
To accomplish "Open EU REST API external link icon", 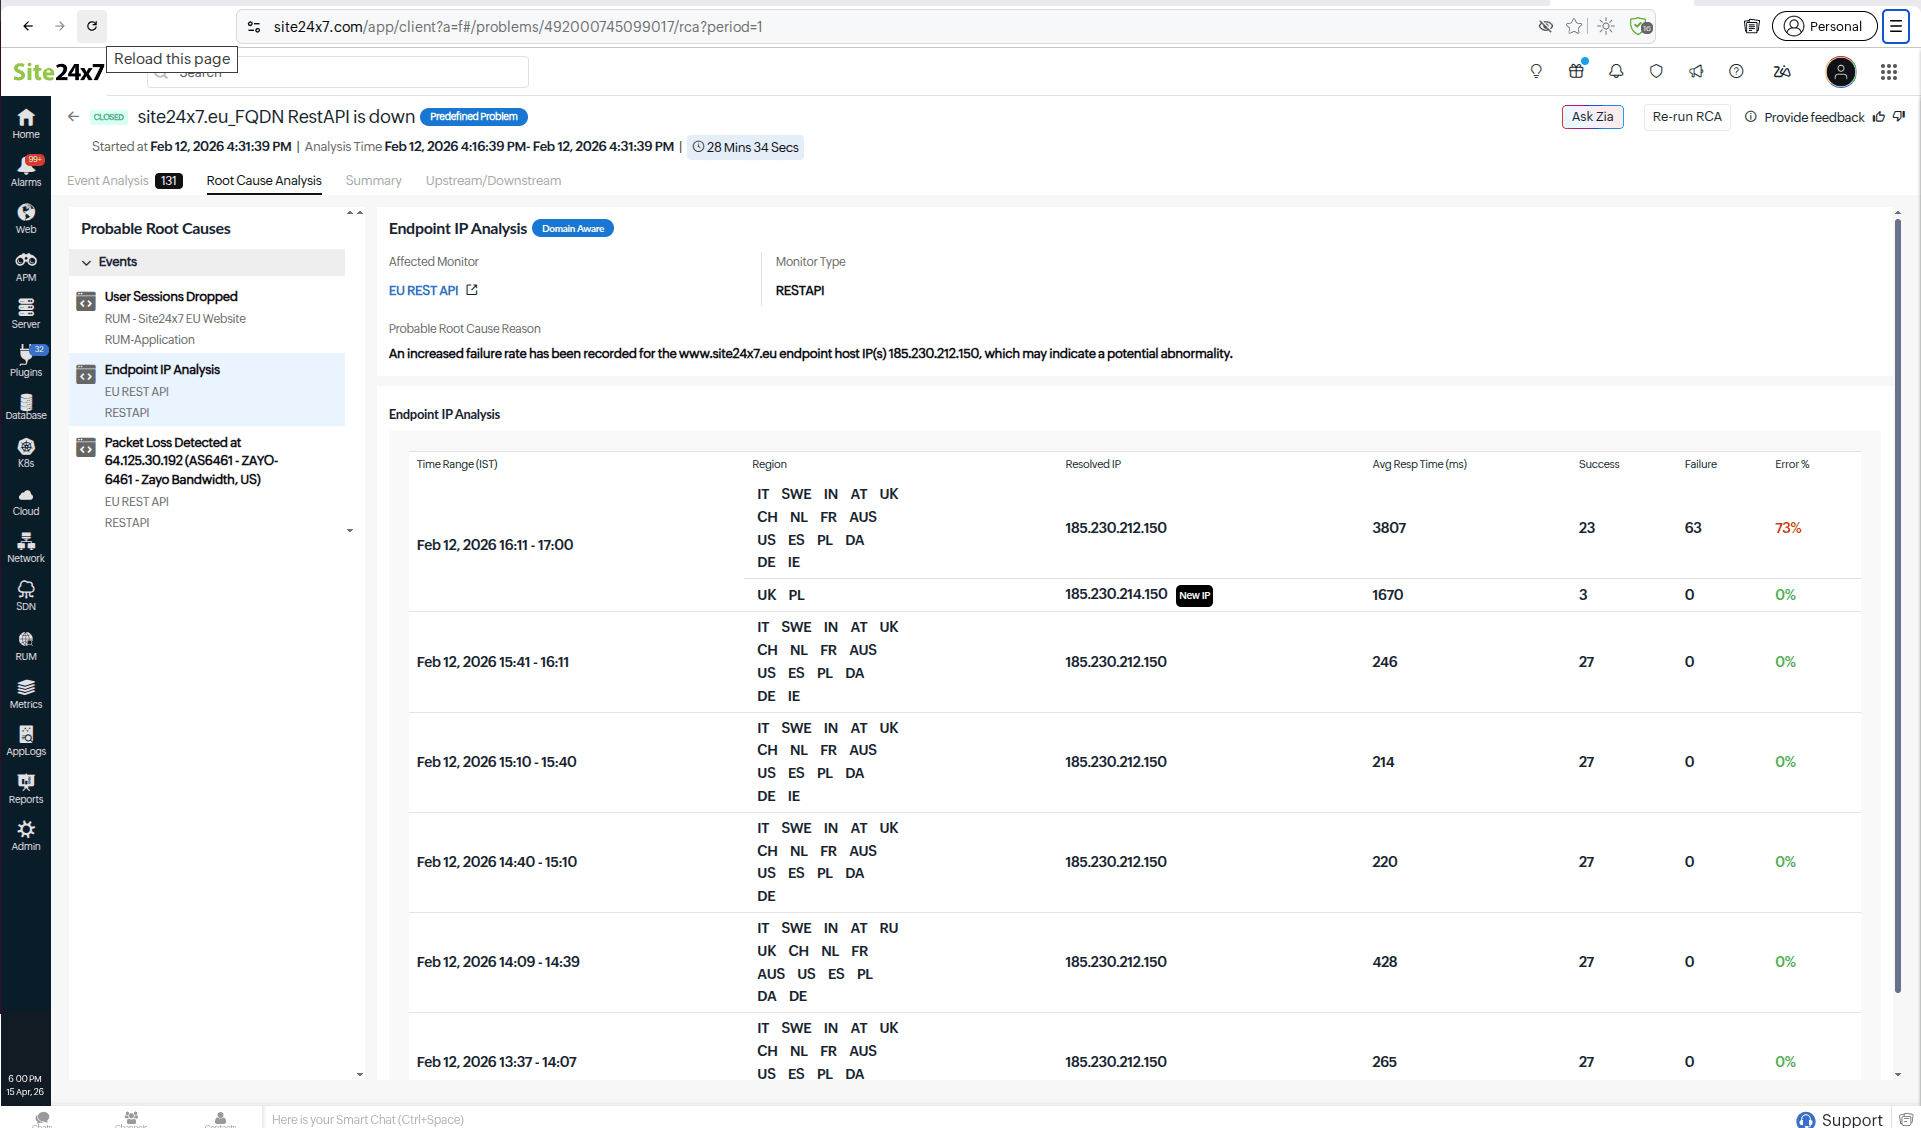I will click(x=472, y=290).
